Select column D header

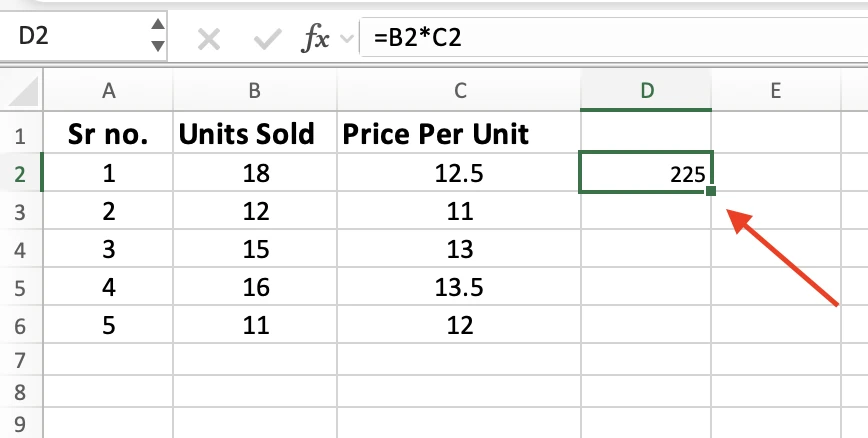(x=647, y=91)
